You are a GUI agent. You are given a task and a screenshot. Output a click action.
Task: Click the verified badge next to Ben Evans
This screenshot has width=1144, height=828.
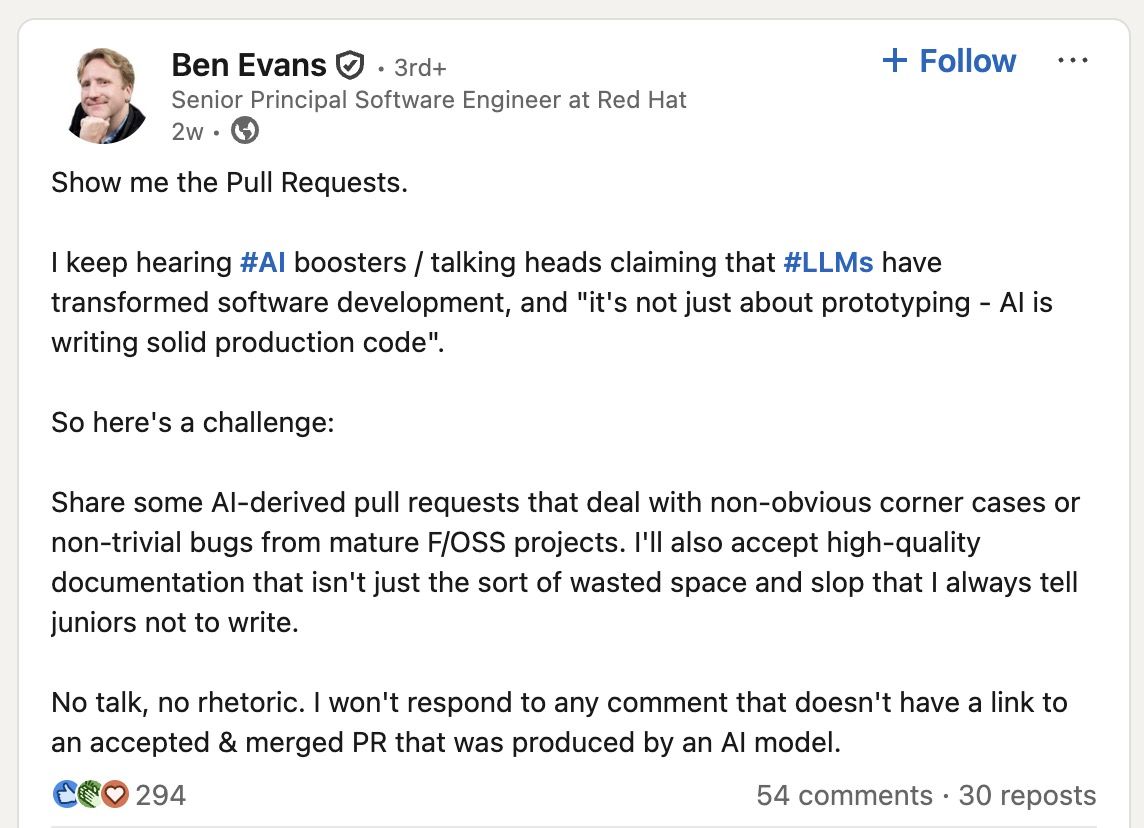click(x=349, y=67)
